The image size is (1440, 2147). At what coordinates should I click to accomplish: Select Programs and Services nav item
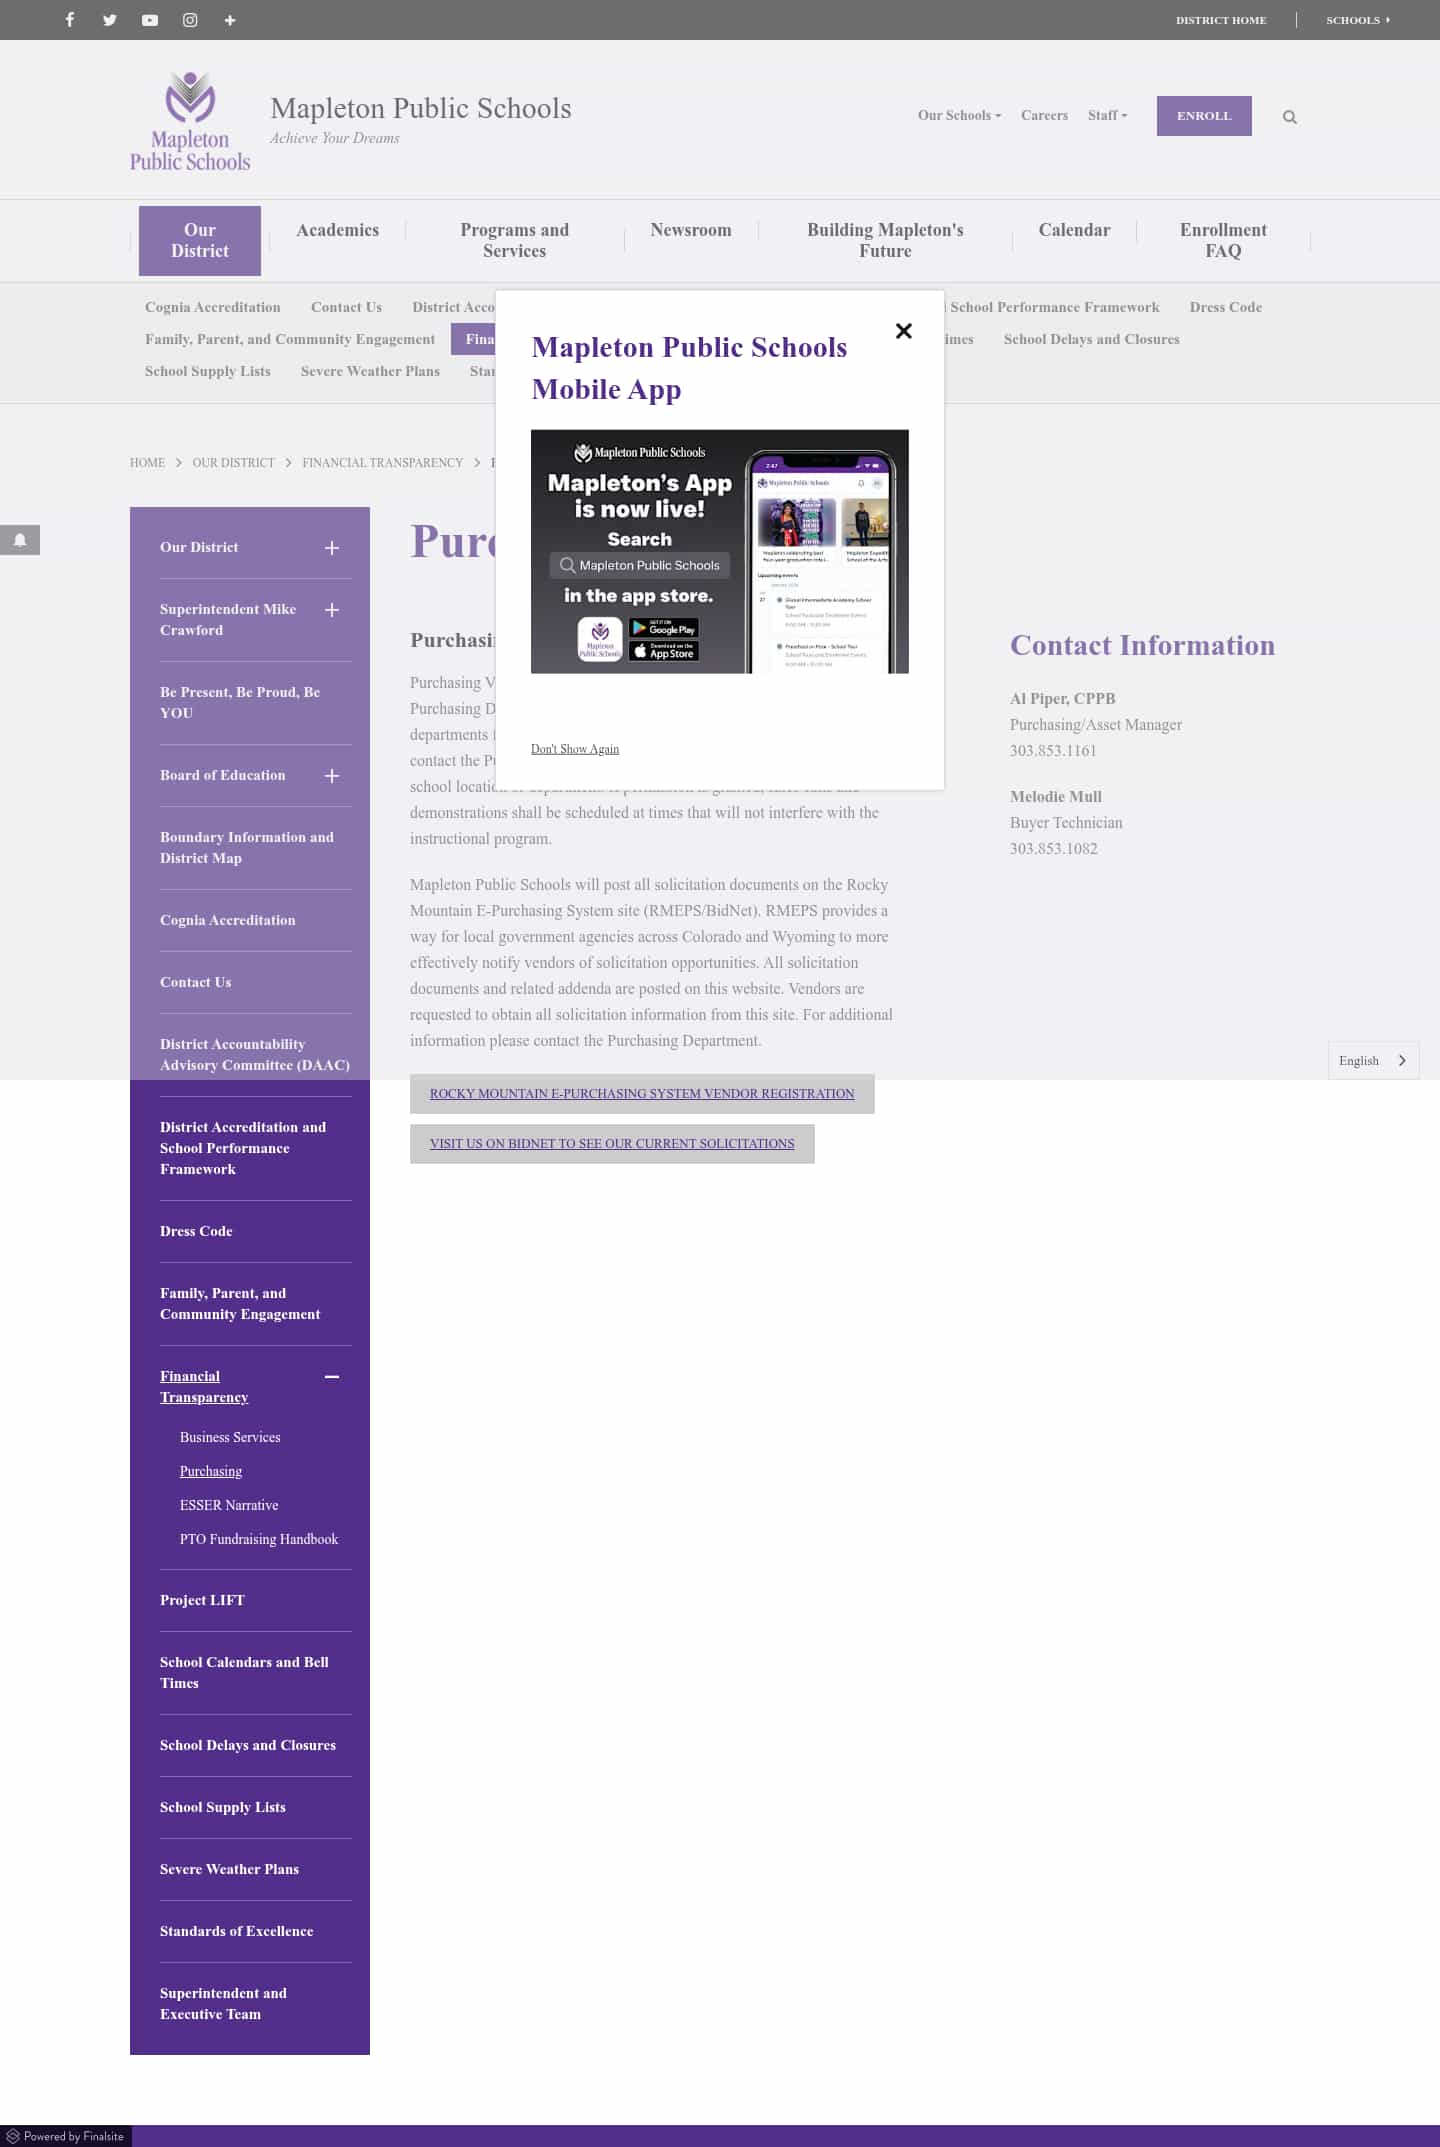coord(515,241)
